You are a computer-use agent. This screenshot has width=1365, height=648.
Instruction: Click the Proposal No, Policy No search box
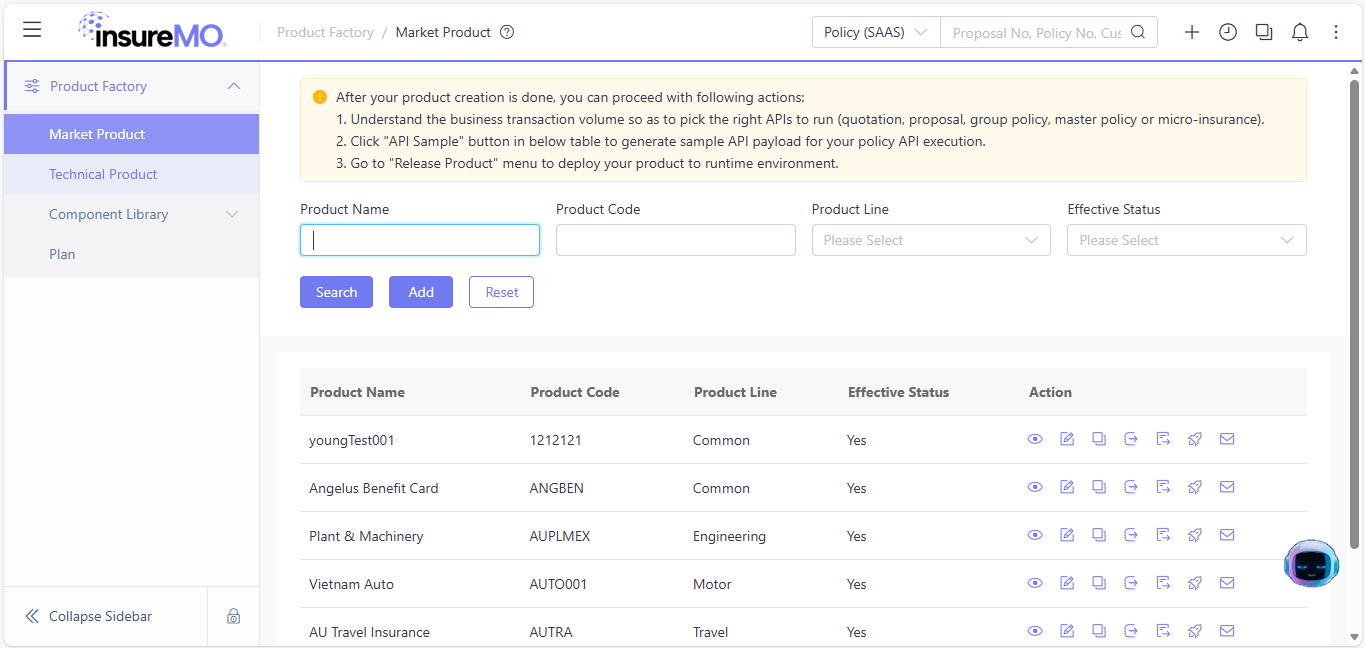[1037, 32]
